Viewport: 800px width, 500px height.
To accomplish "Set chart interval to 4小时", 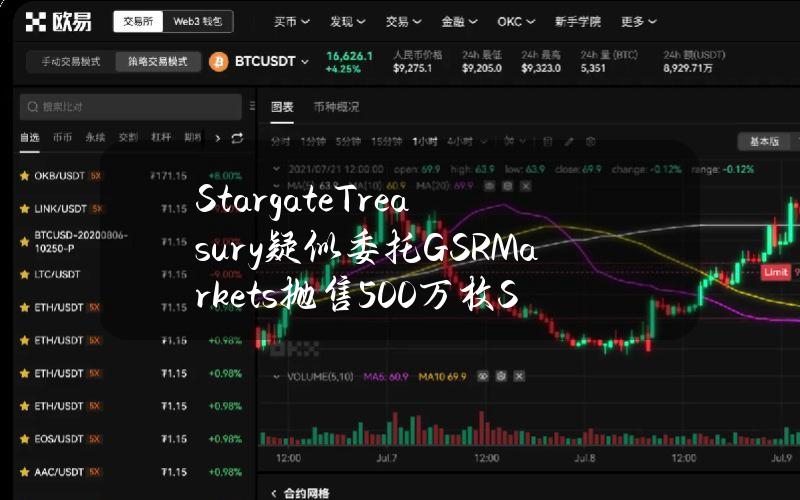I will (460, 141).
